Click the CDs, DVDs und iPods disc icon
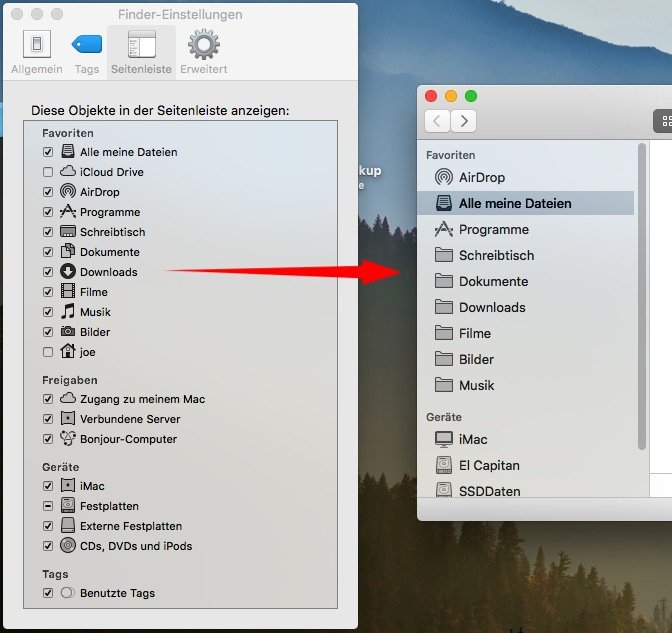The image size is (672, 633). point(68,546)
